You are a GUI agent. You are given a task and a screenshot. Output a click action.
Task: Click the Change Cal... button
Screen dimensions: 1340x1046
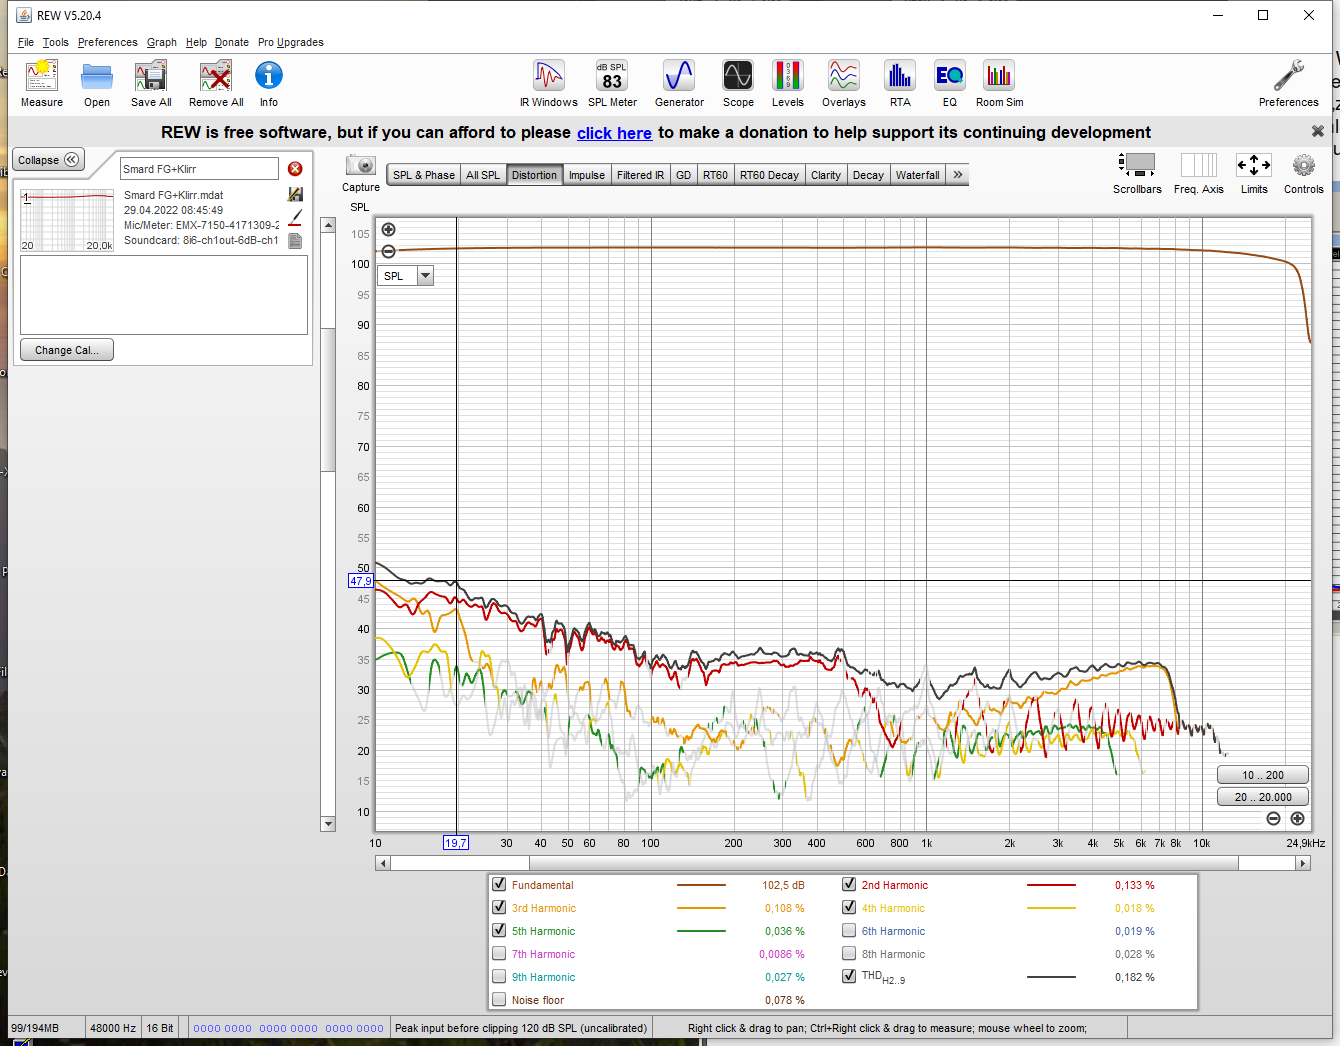66,350
